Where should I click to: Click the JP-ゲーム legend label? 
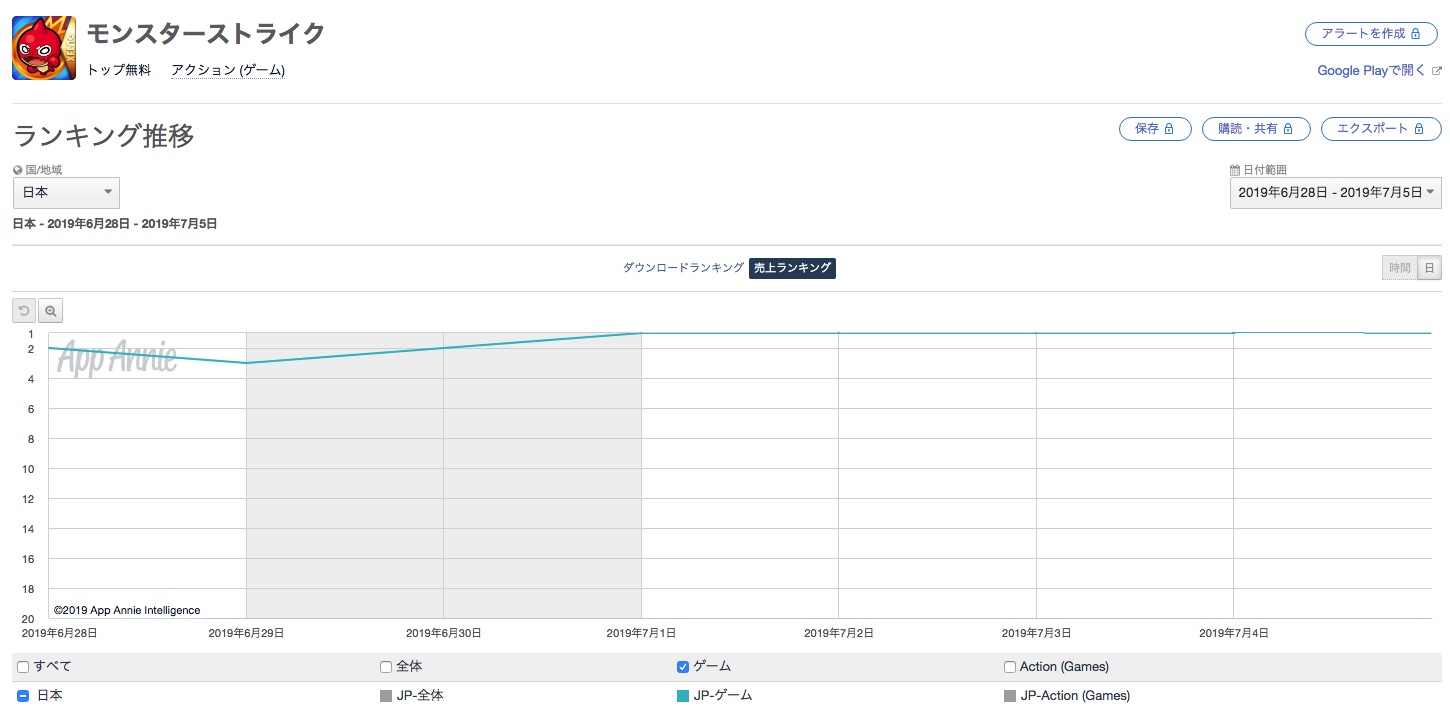click(724, 696)
